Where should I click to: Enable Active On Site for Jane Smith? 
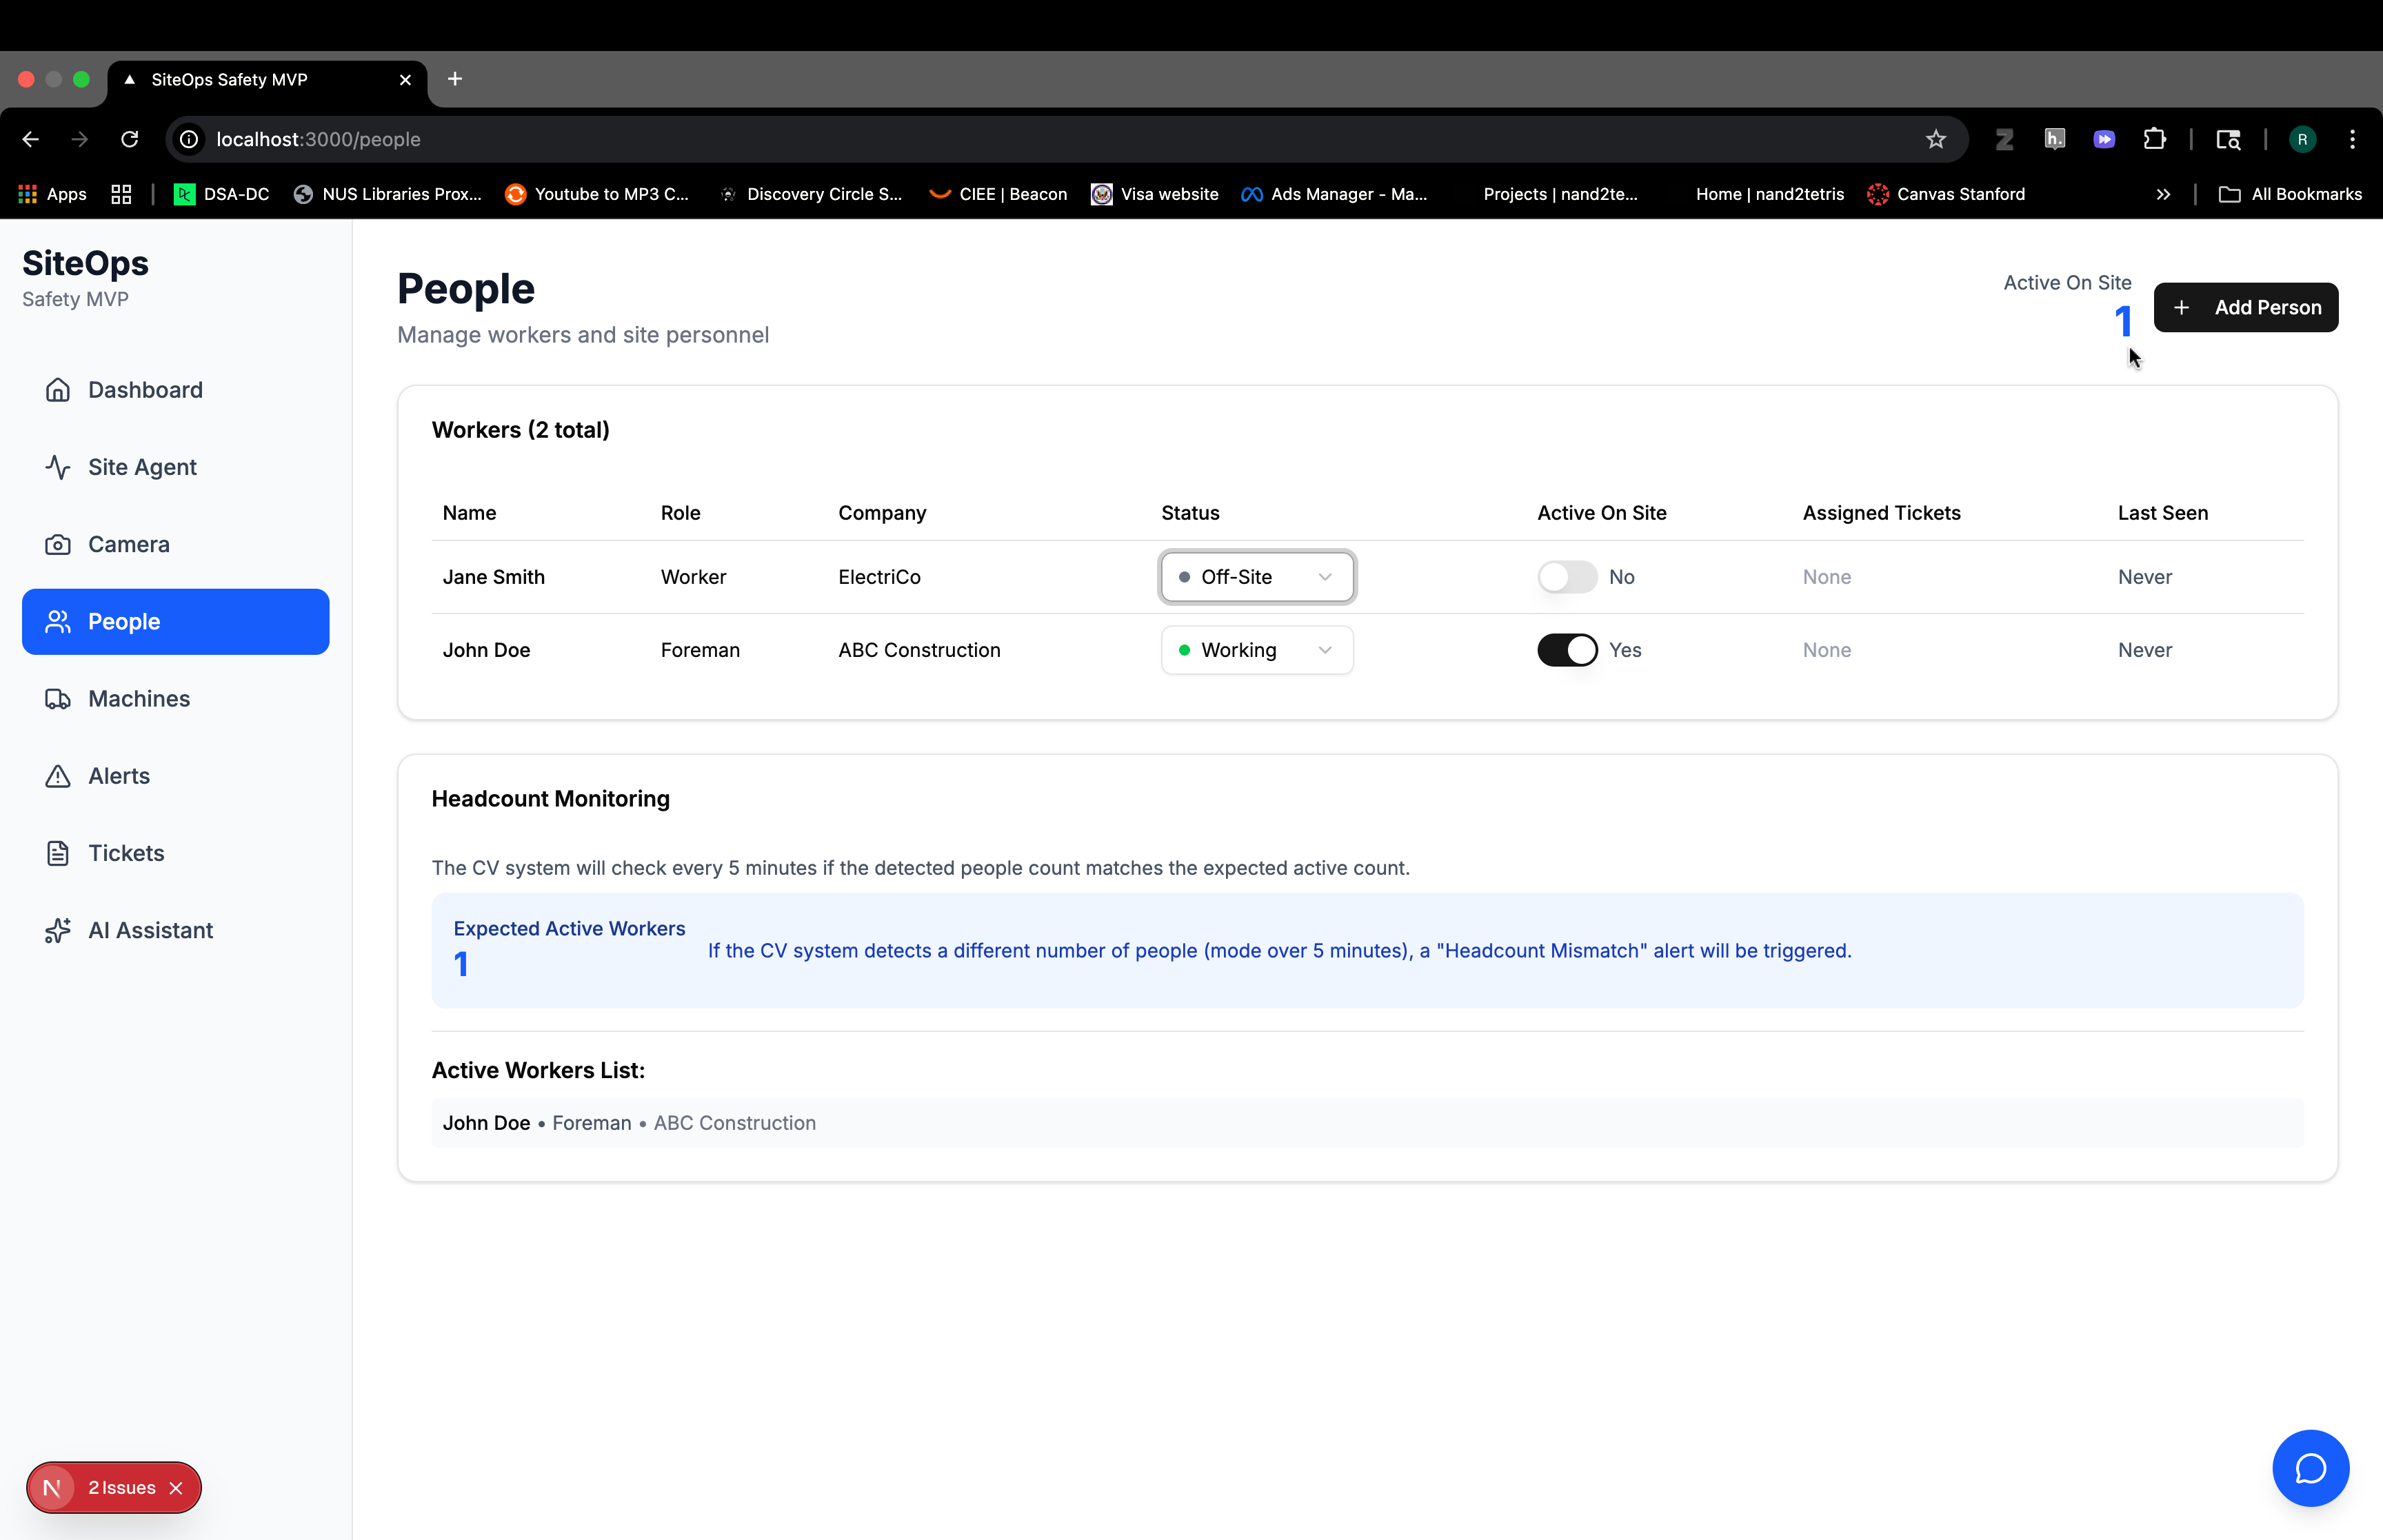pos(1567,577)
